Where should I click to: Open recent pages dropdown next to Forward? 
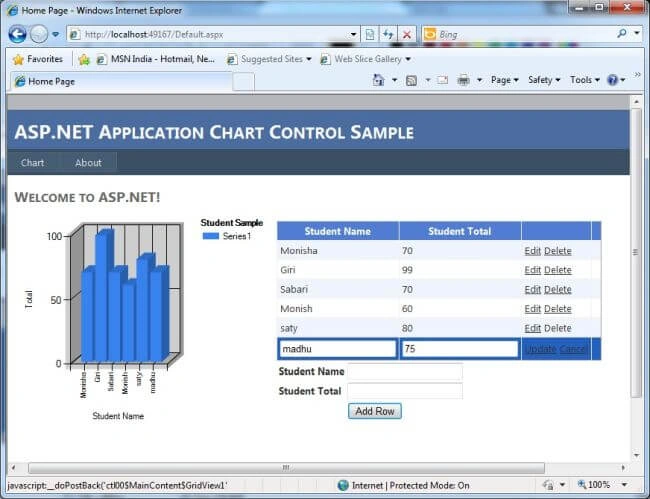coord(56,34)
